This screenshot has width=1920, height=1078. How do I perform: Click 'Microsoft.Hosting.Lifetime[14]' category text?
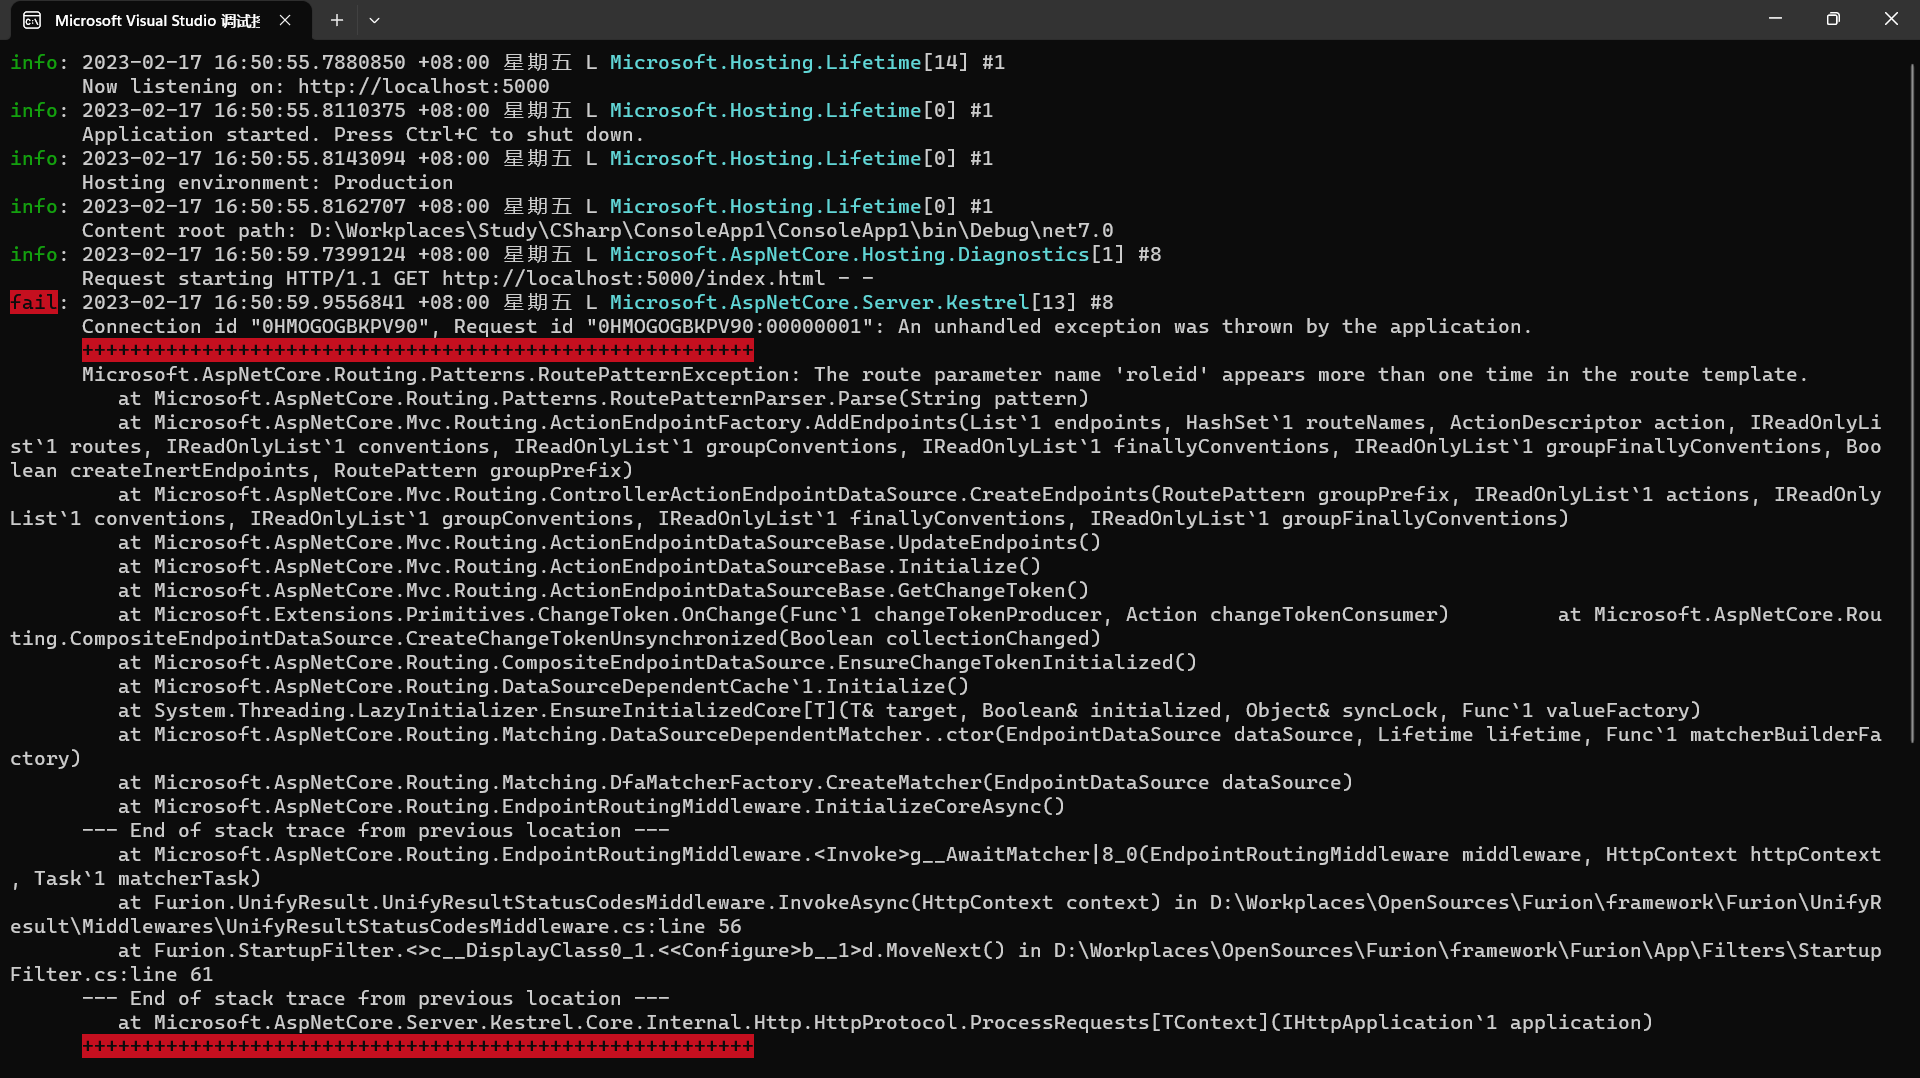(789, 62)
